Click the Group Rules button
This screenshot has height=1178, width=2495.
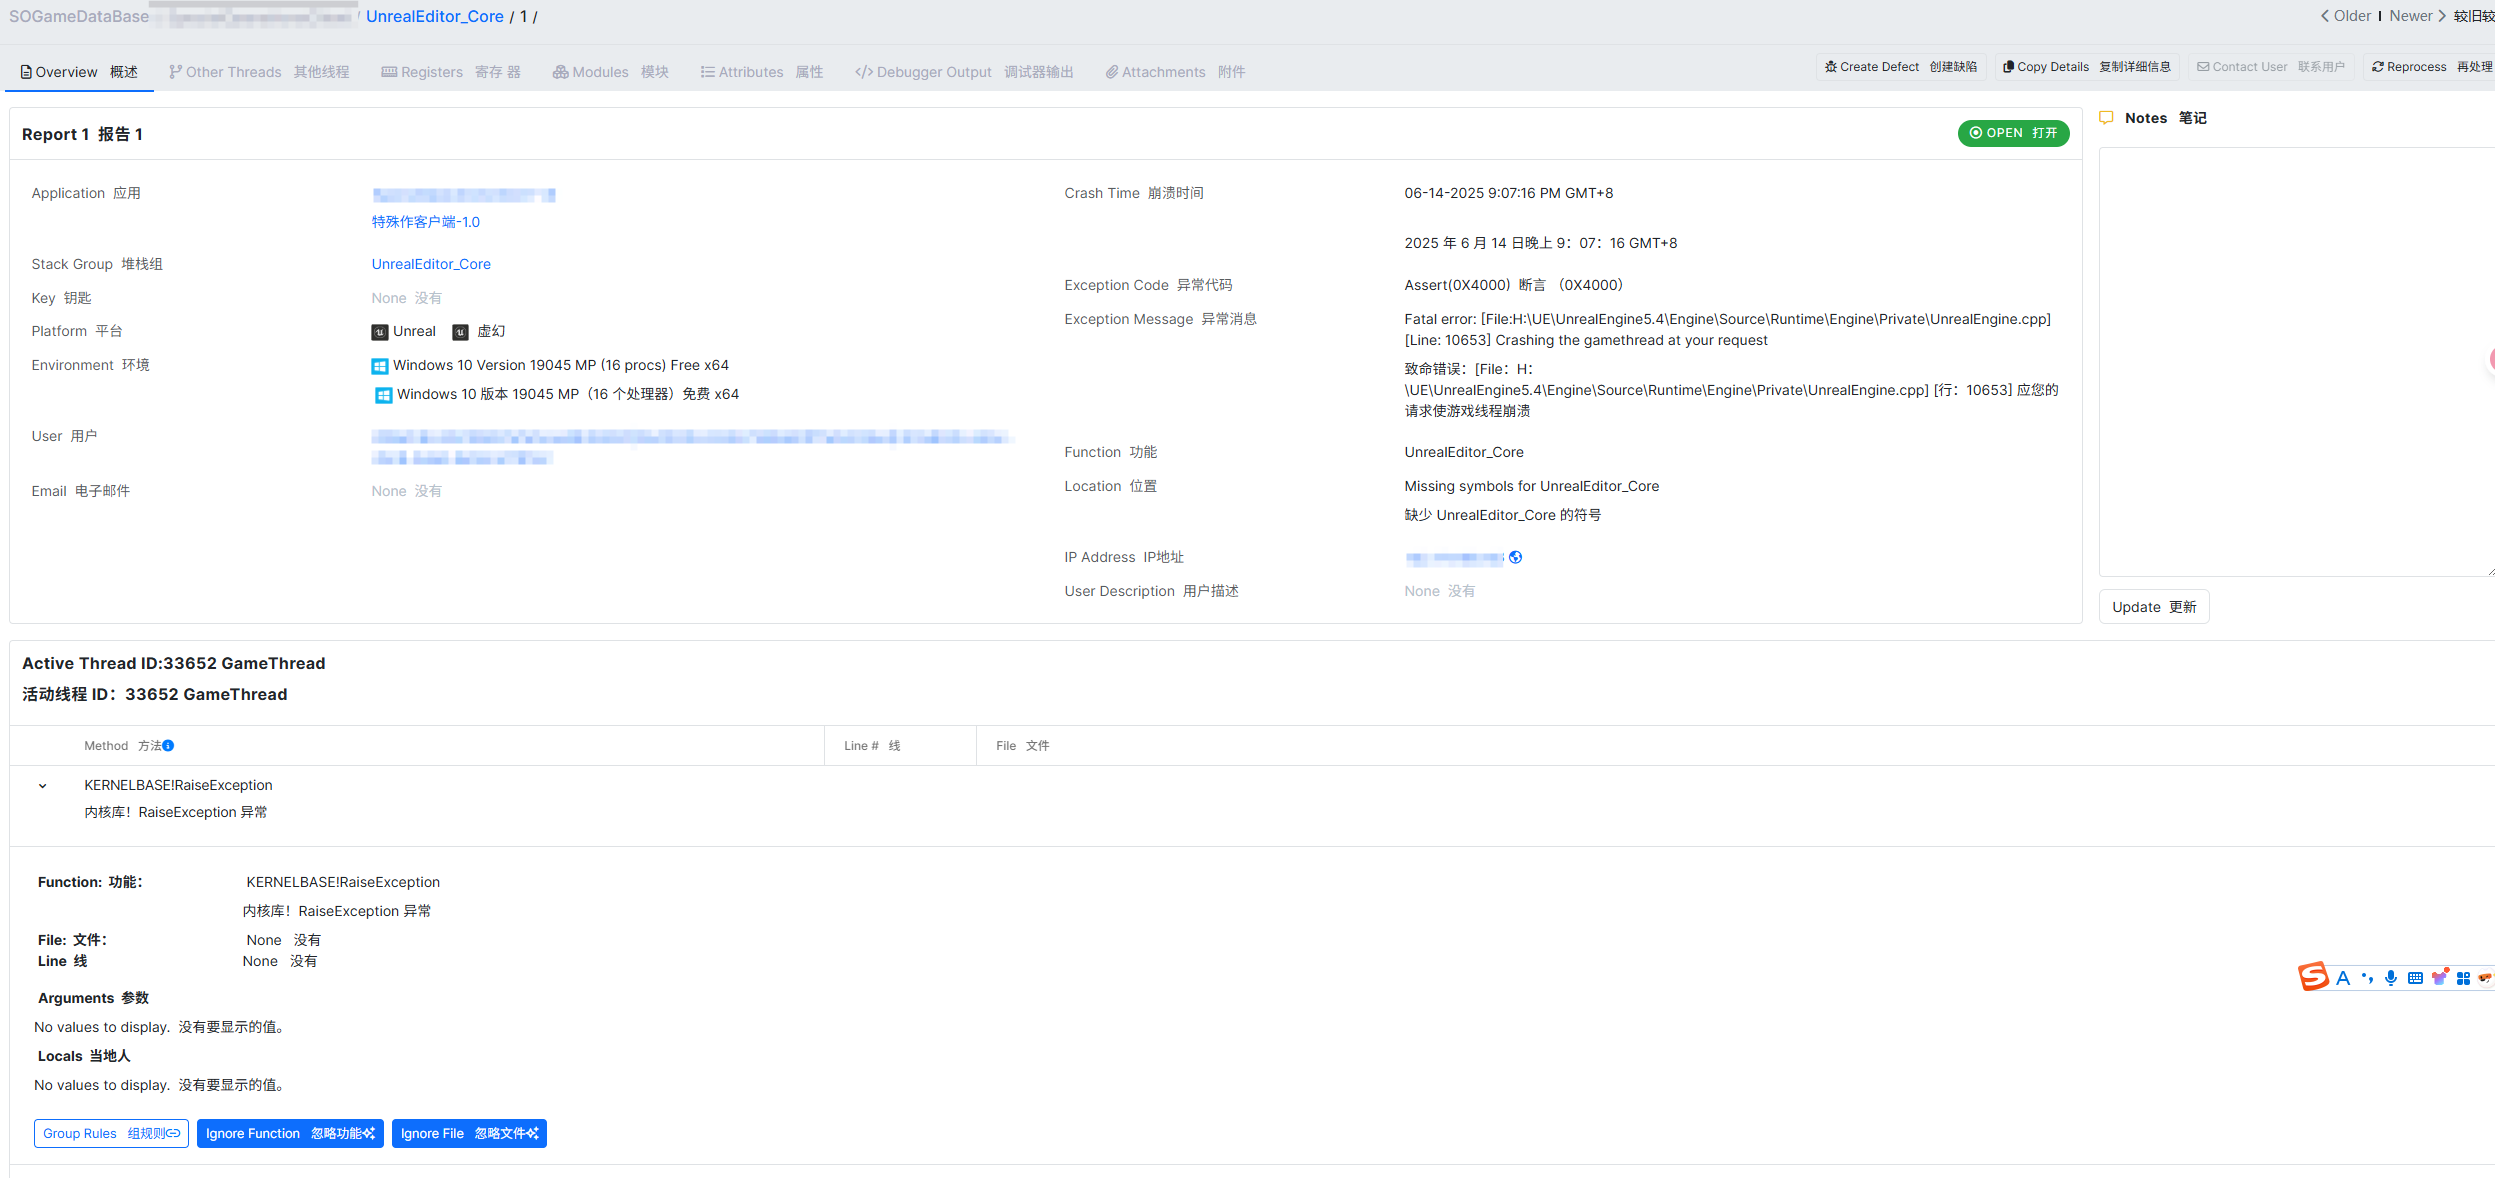[111, 1133]
